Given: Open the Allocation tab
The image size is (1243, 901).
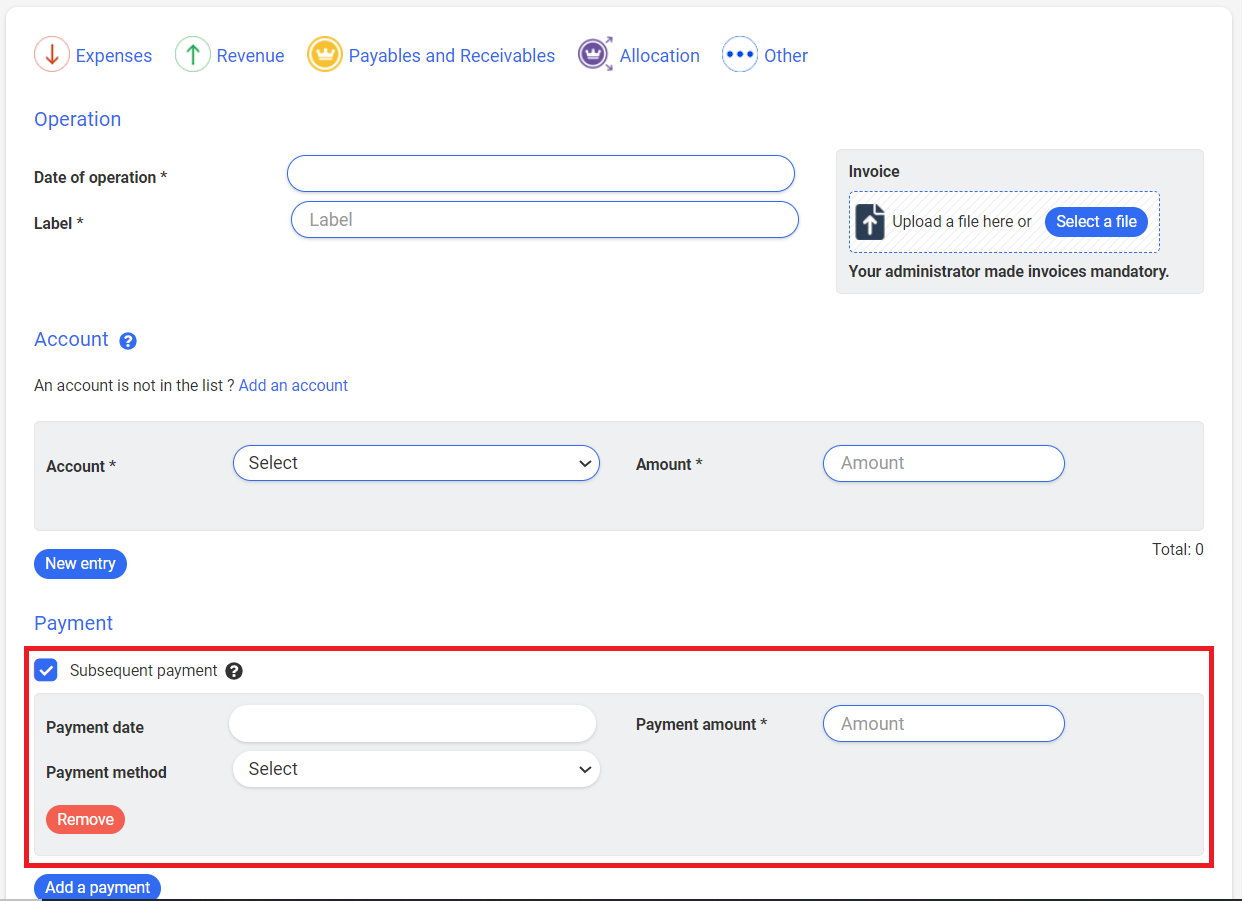Looking at the screenshot, I should [659, 56].
